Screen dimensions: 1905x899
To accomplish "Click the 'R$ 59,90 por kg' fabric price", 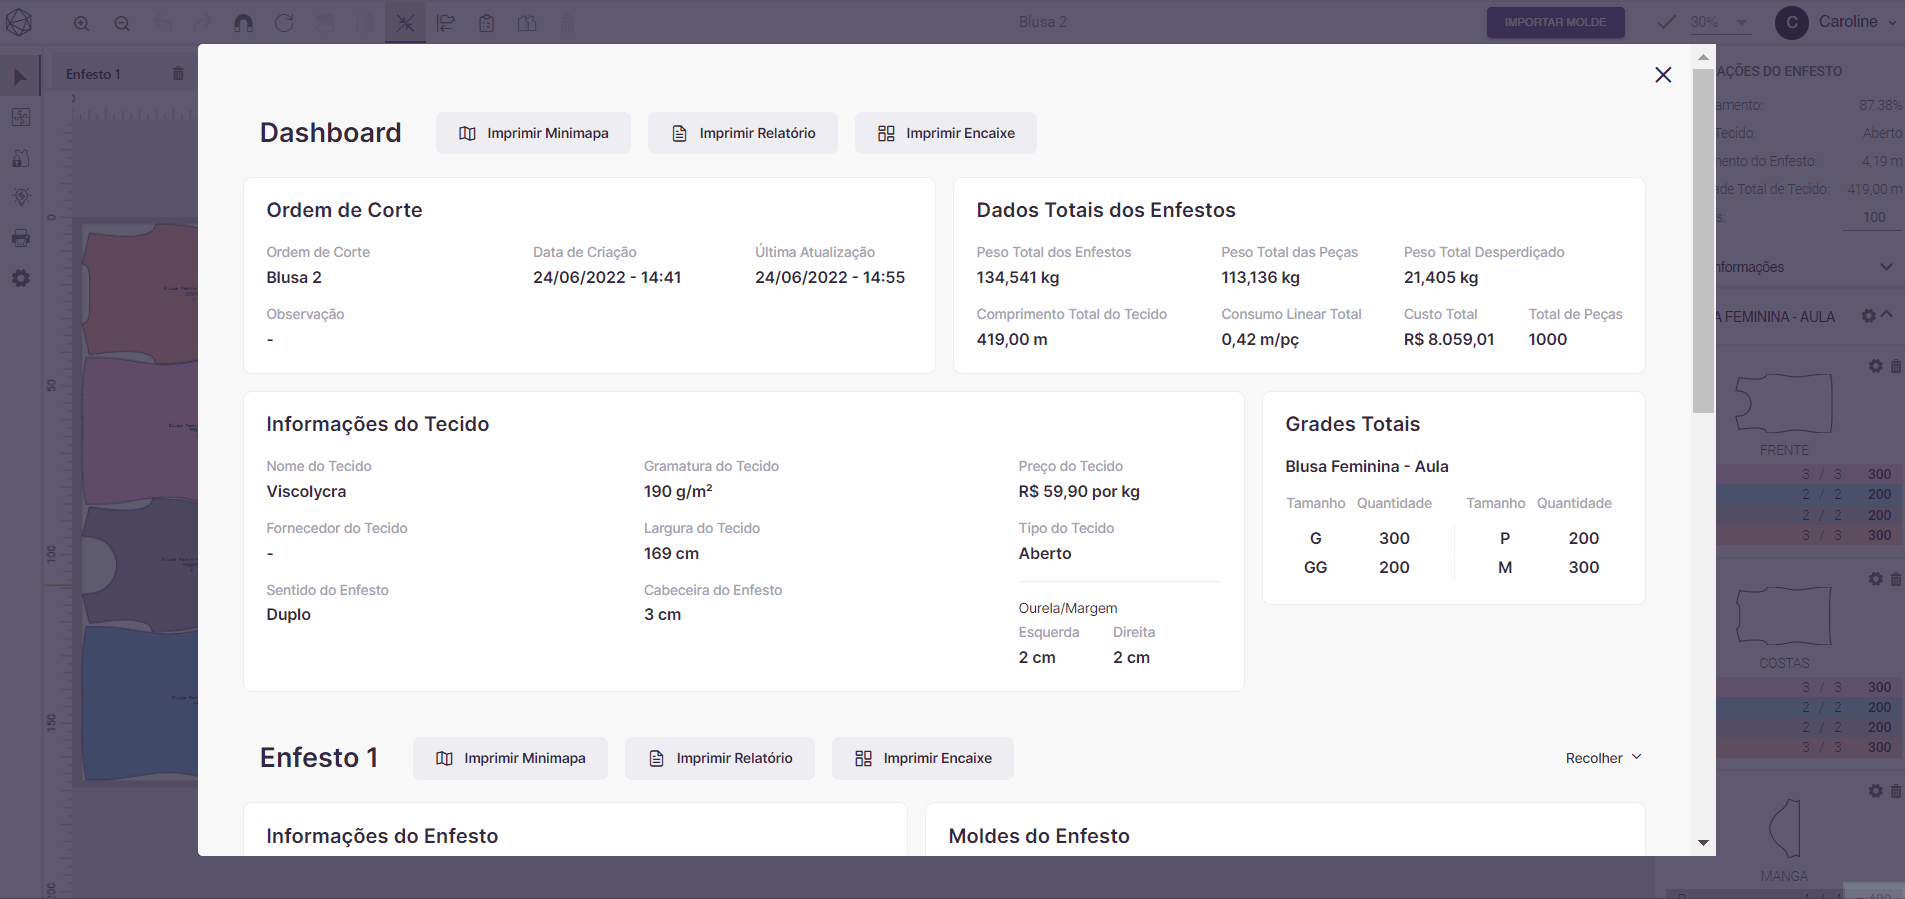I will pyautogui.click(x=1079, y=492).
